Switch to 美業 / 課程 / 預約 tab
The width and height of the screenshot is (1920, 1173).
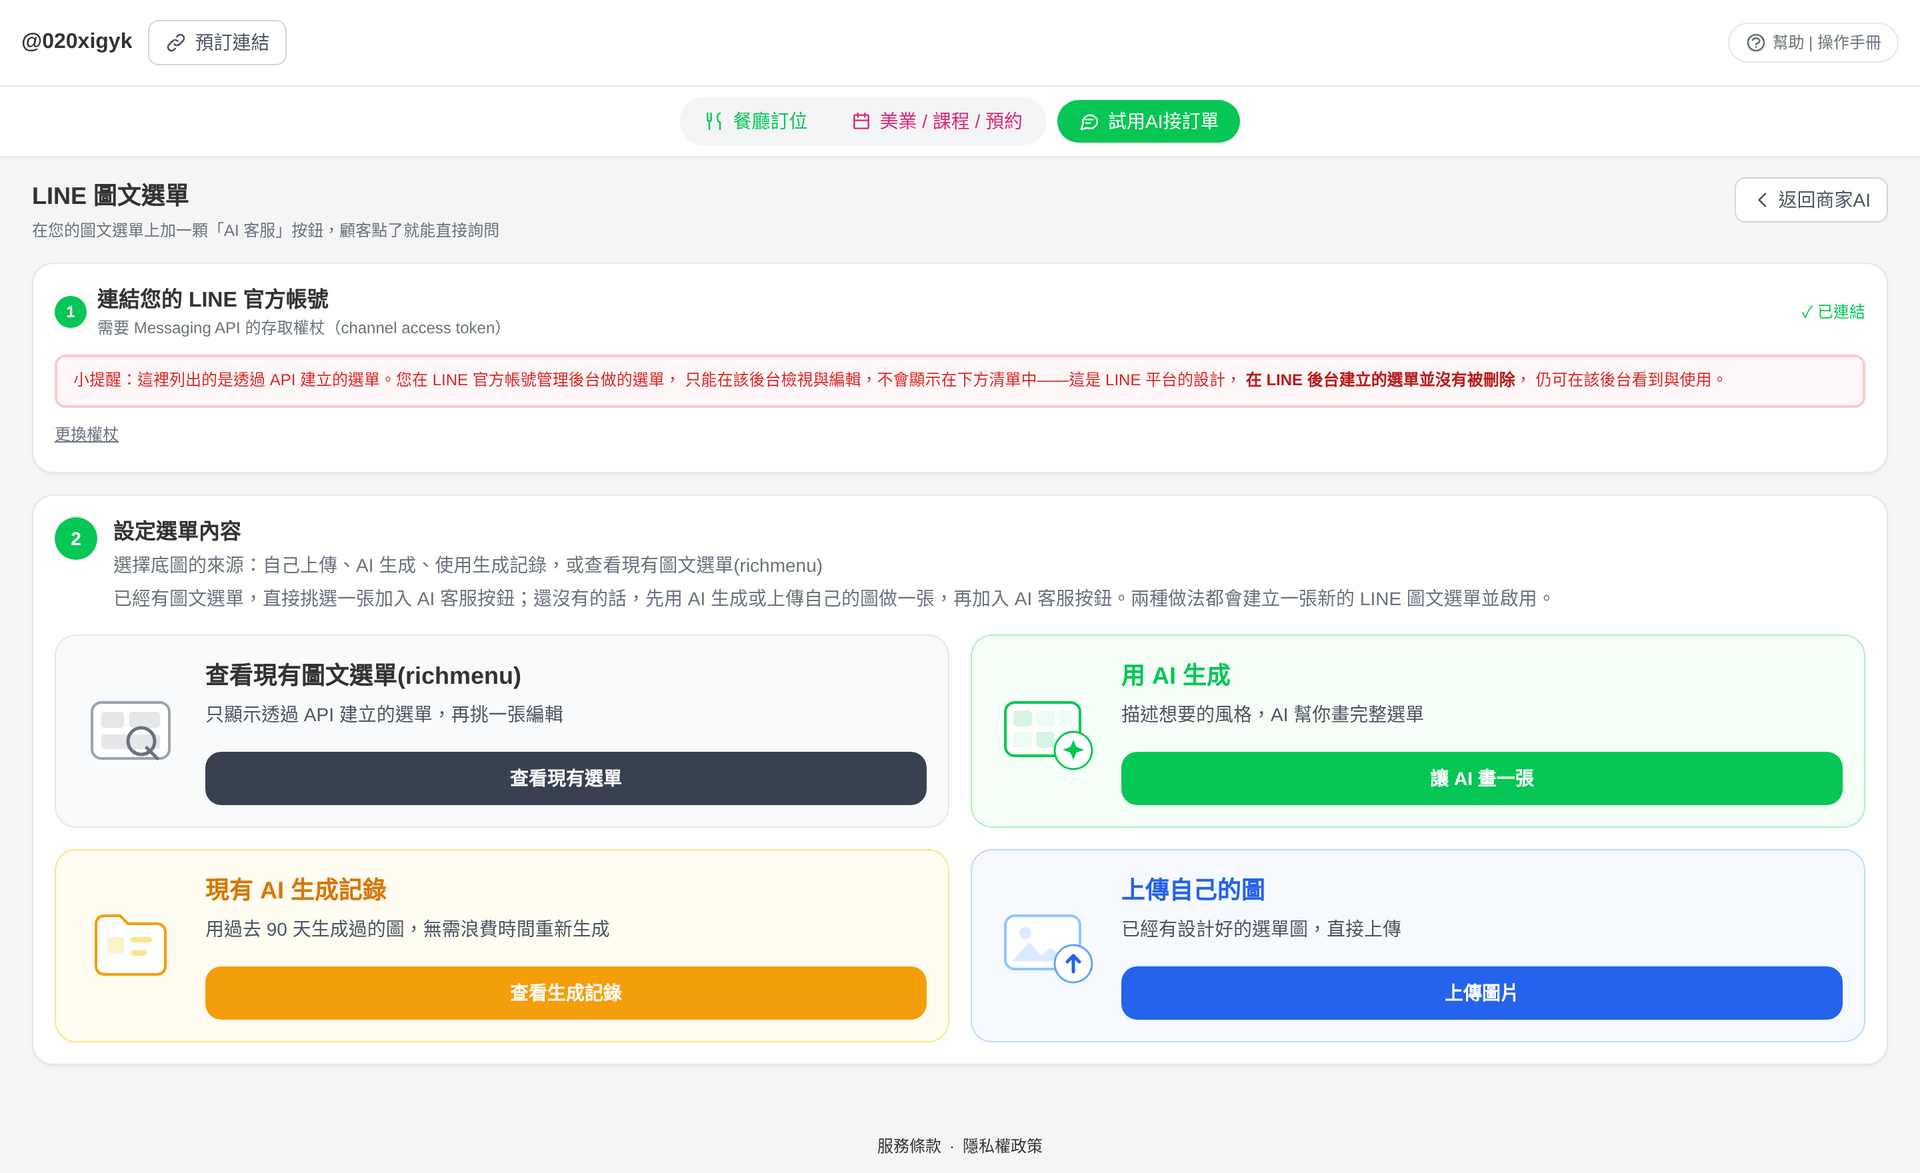point(937,121)
